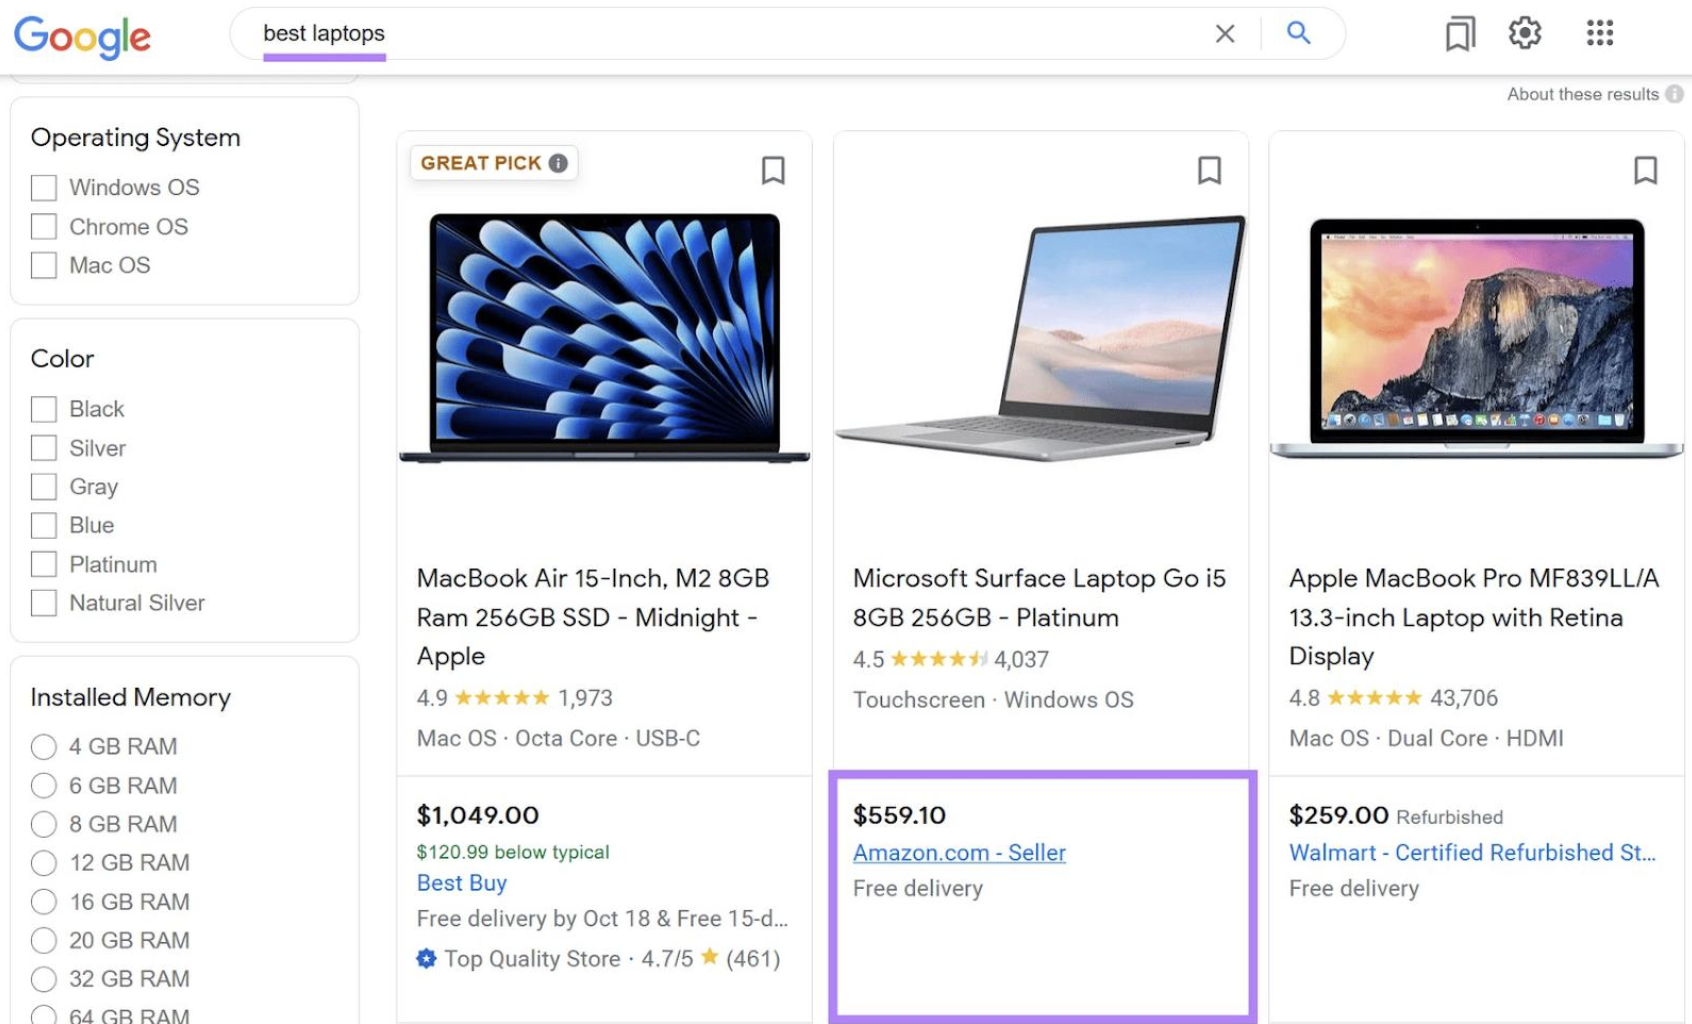Viewport: 1692px width, 1024px height.
Task: Click the About these results info icon
Action: click(x=1674, y=94)
